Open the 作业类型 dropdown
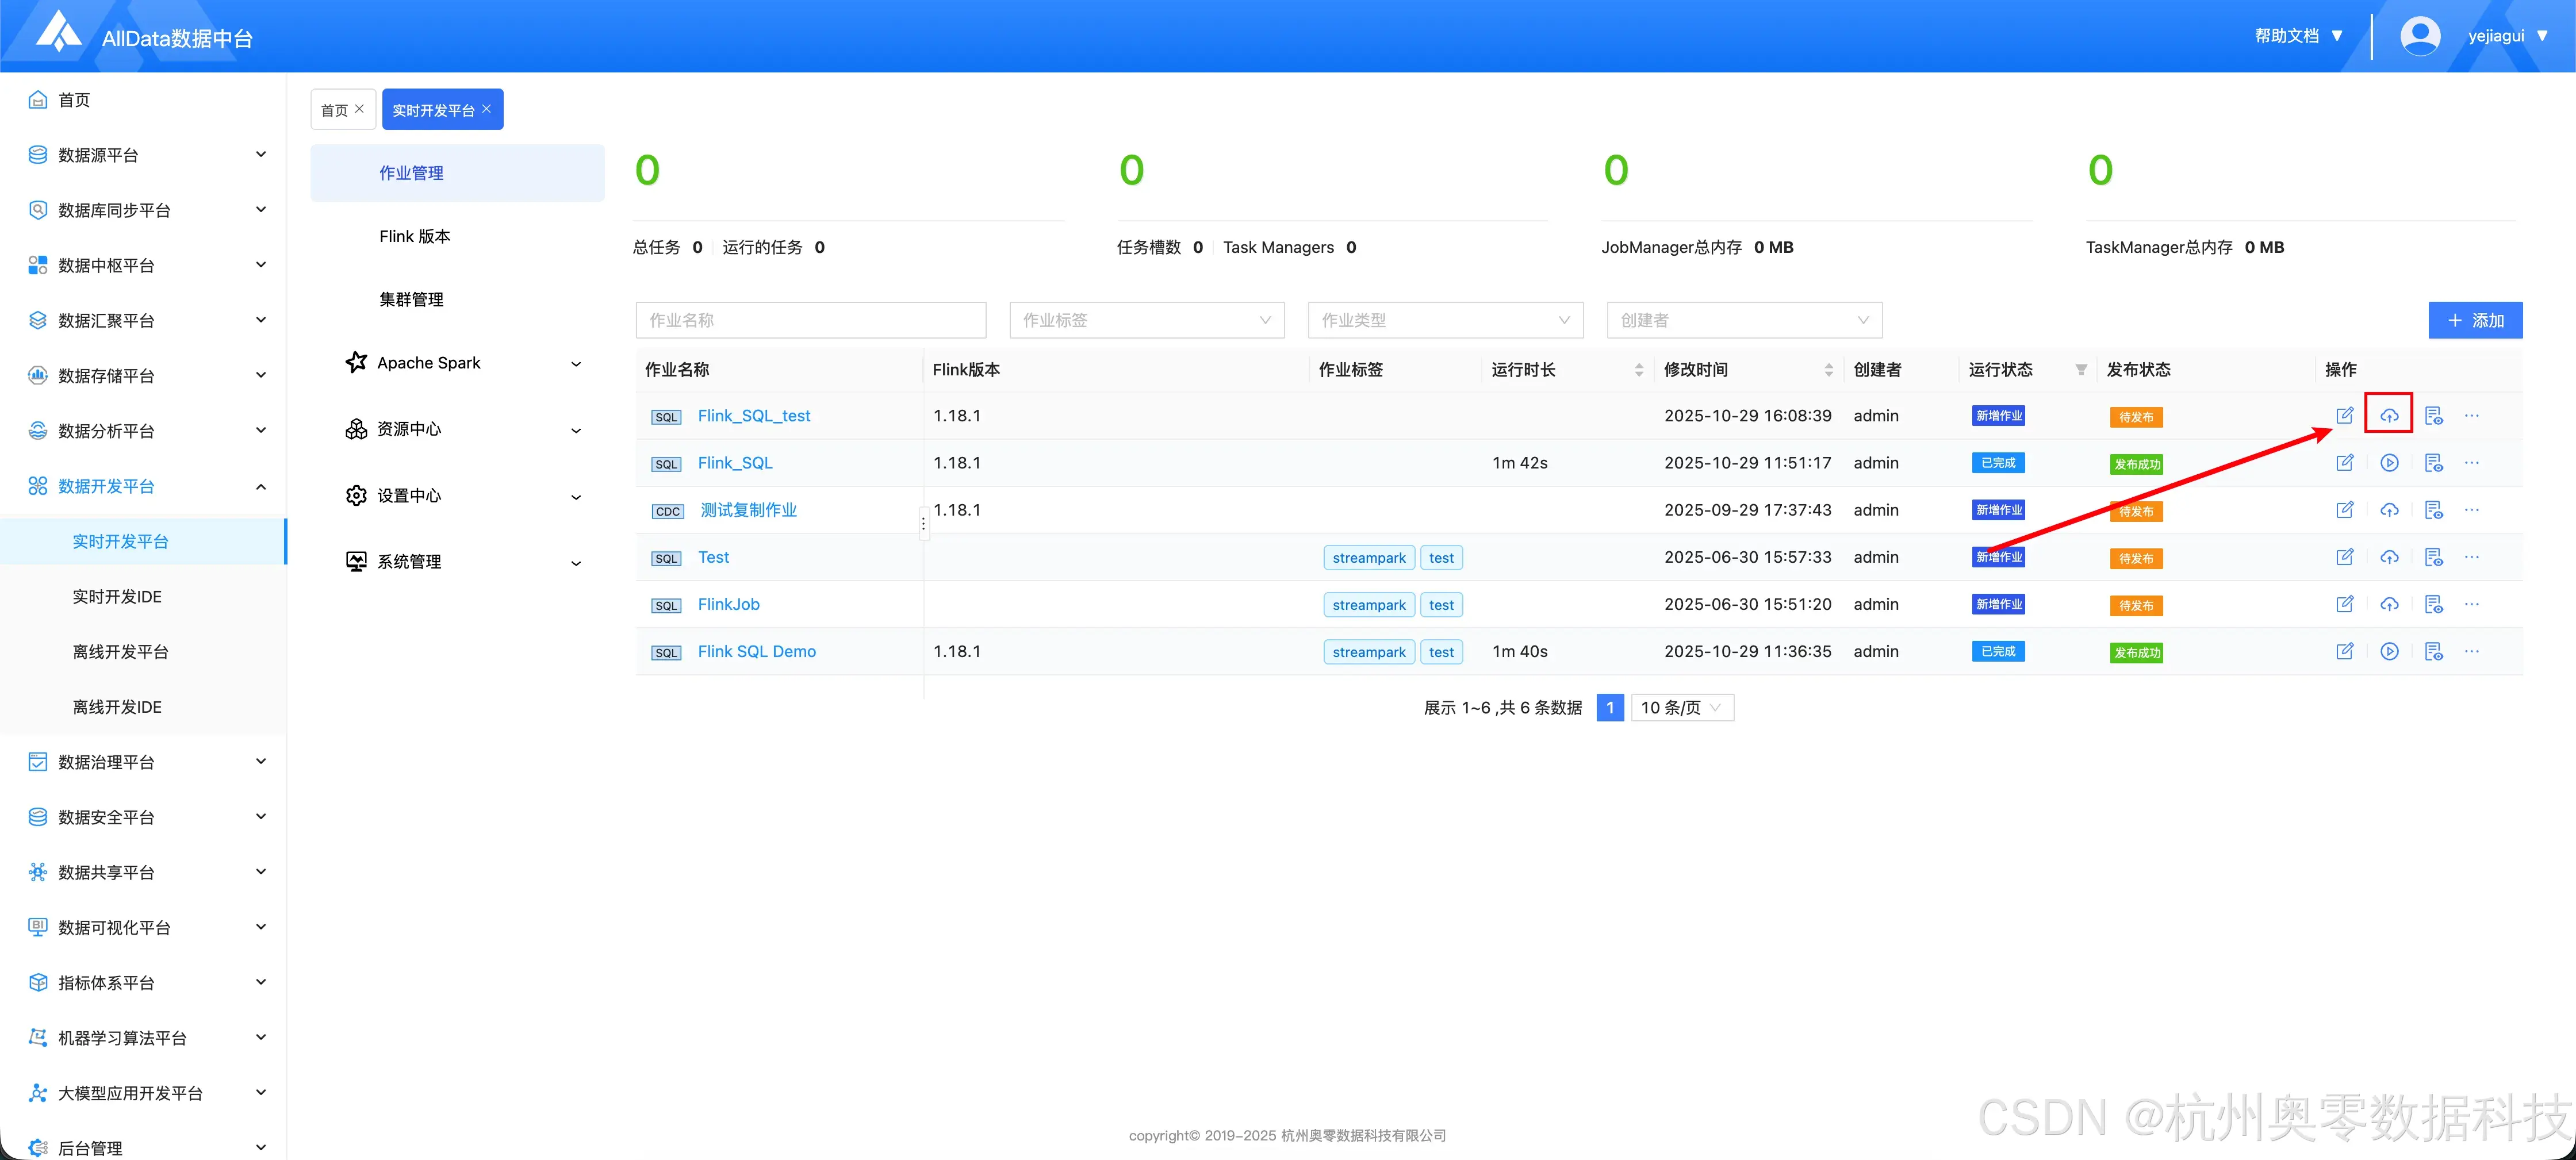 [1445, 320]
